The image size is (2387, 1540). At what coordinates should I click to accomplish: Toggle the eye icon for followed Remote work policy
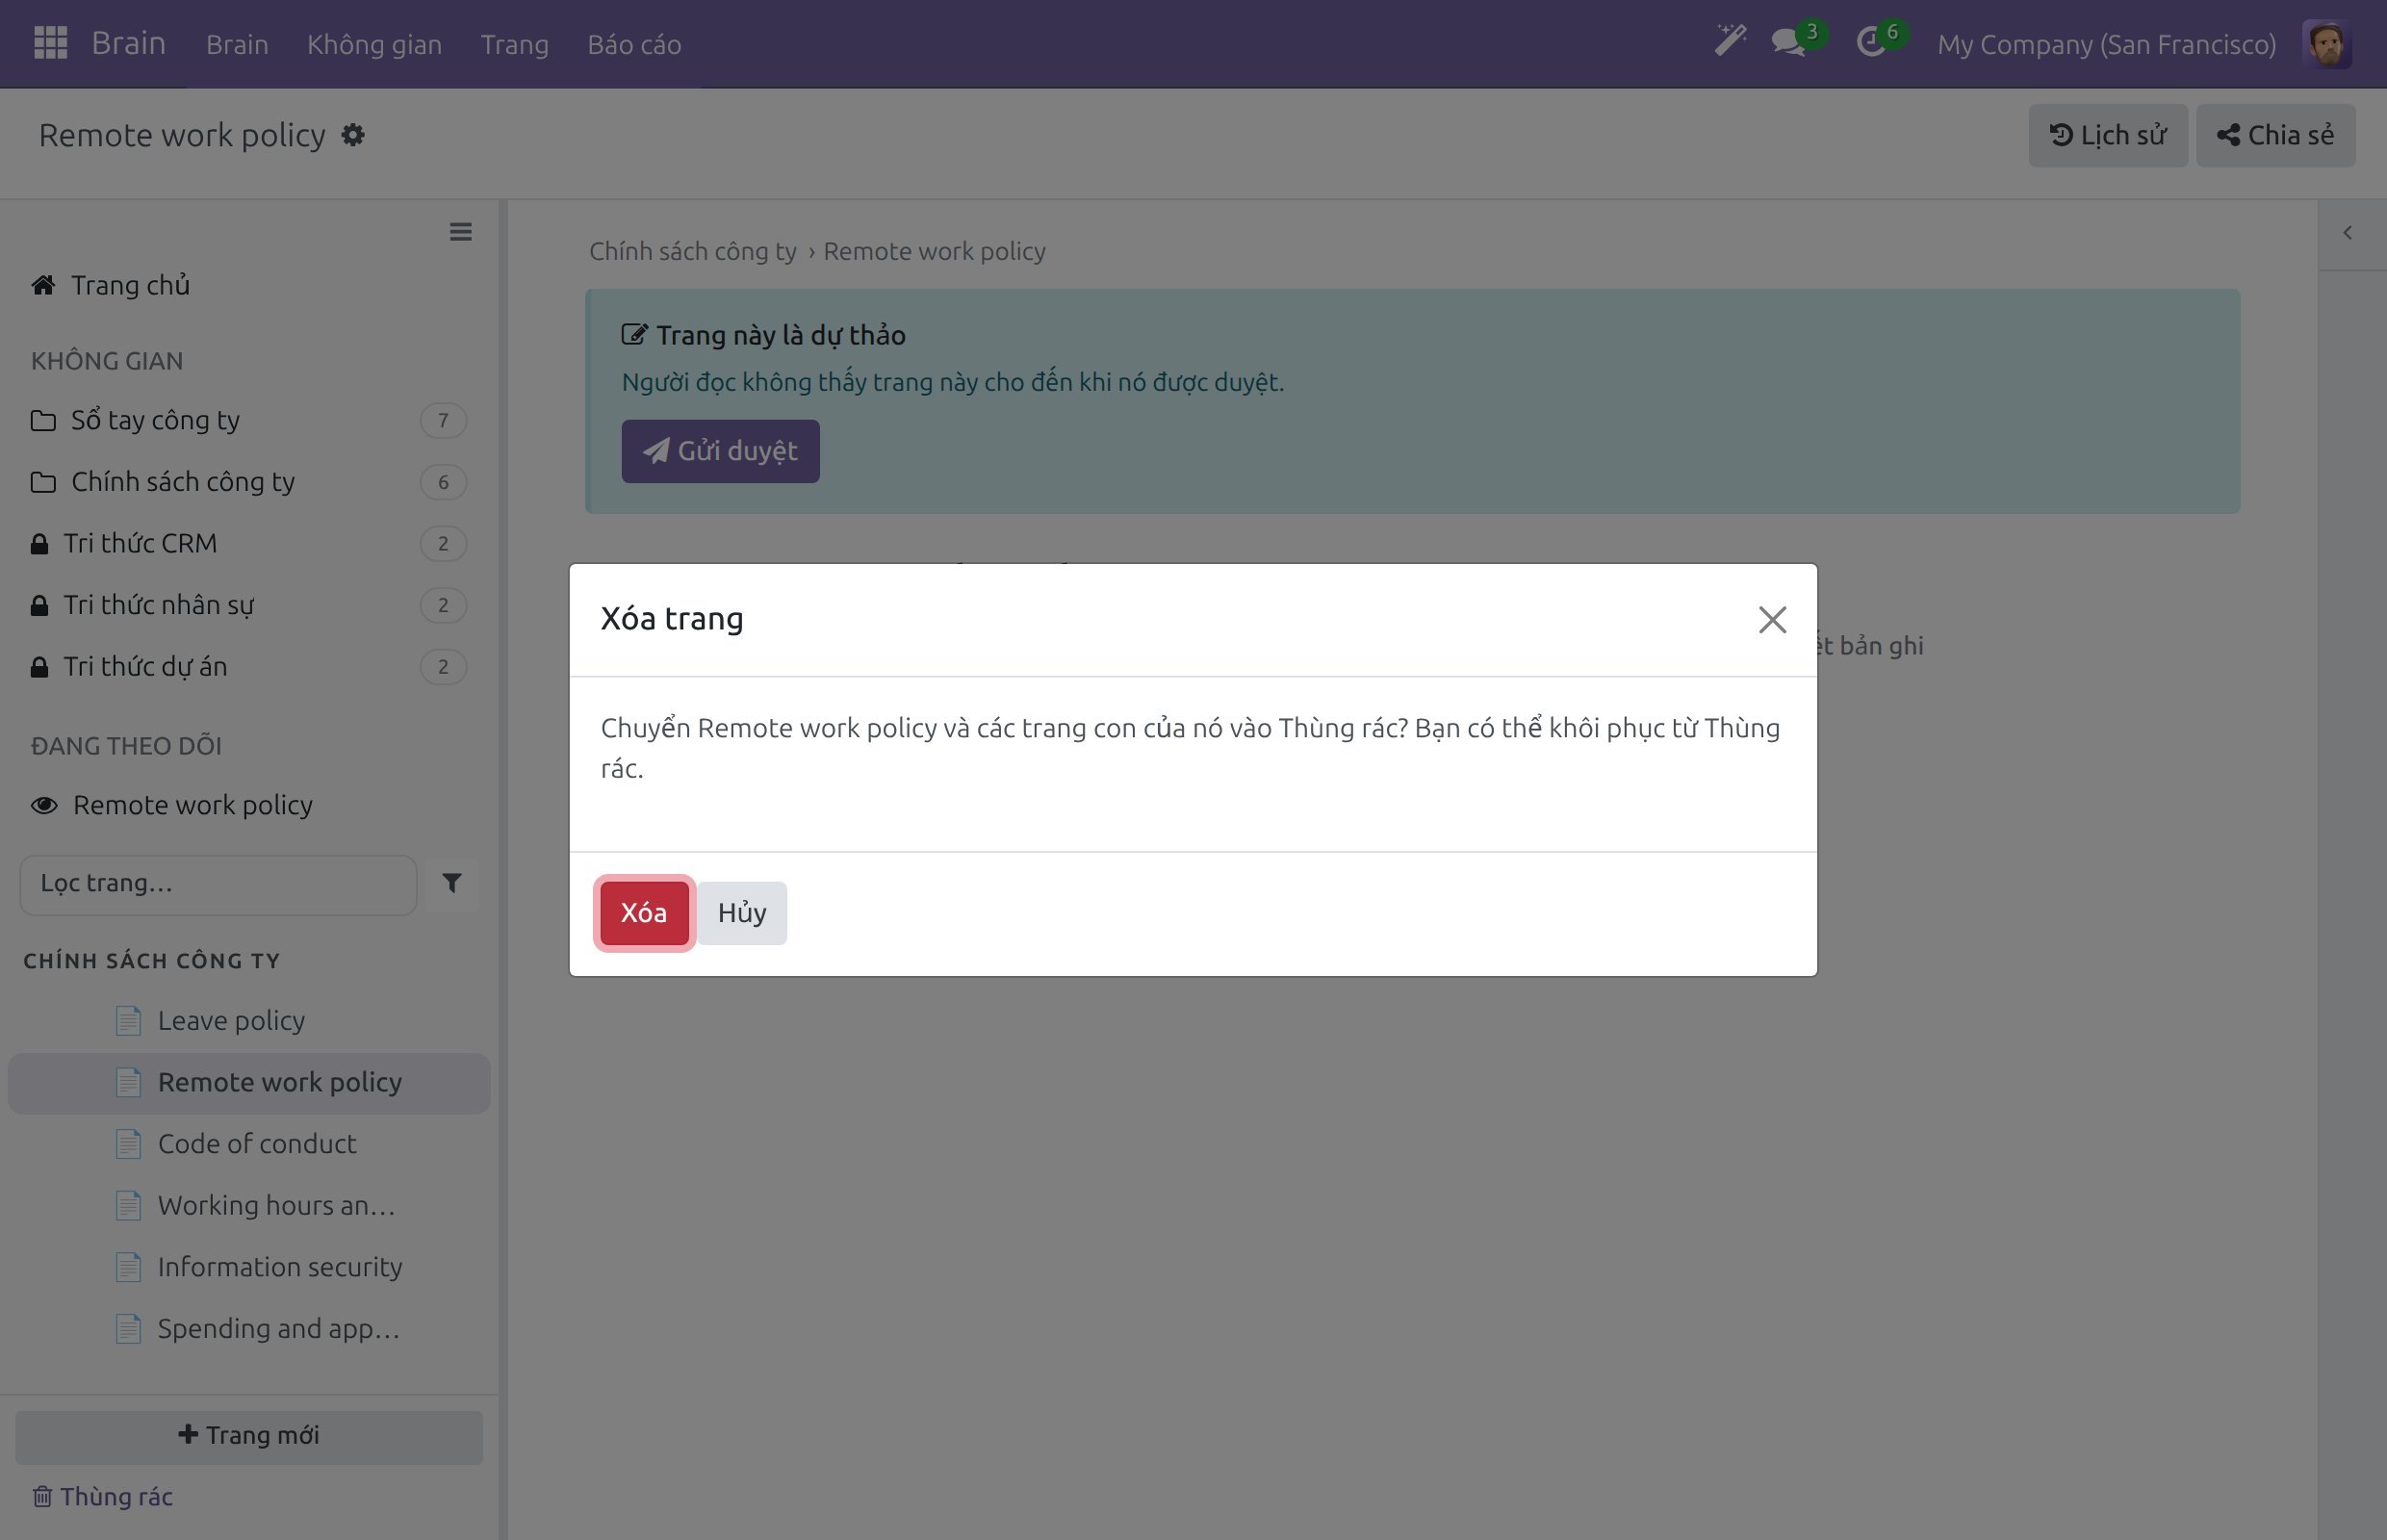44,805
